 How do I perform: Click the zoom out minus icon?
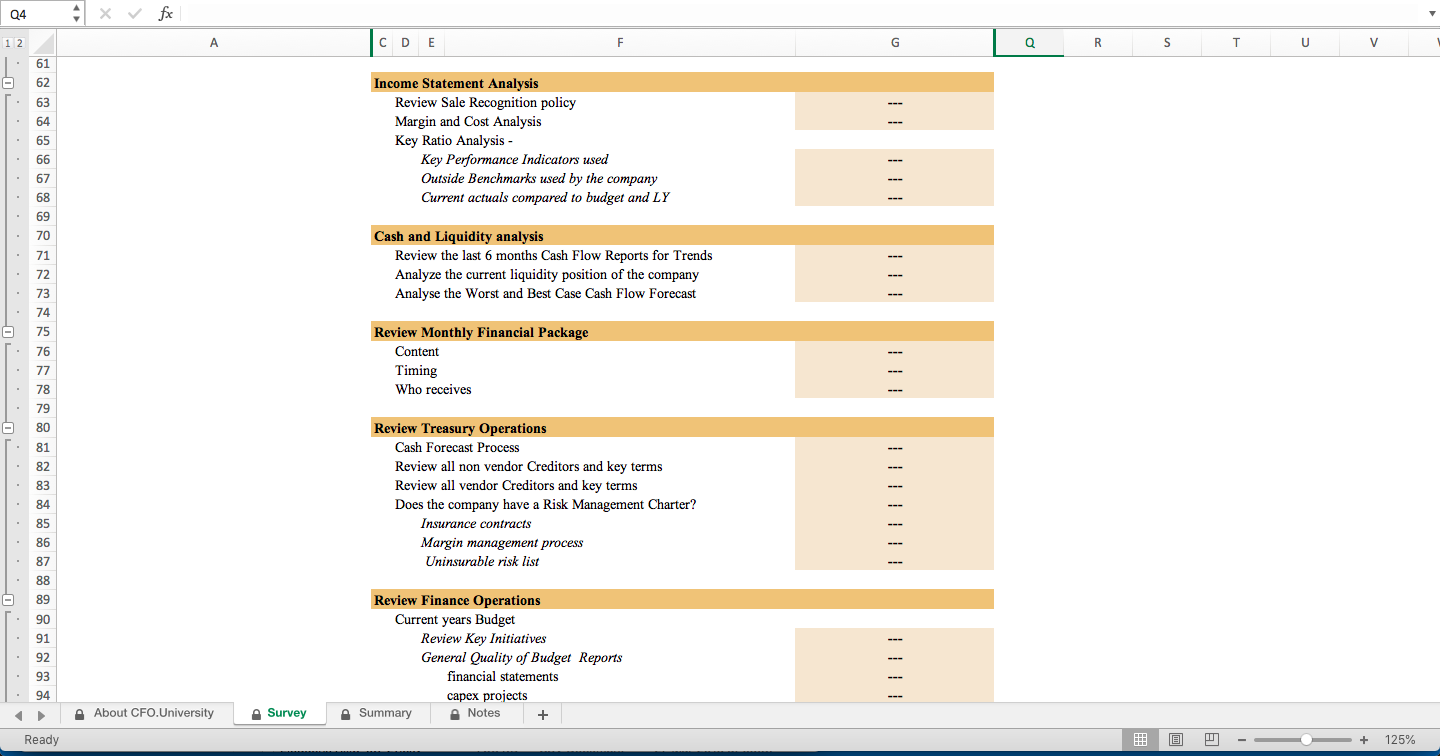(1242, 740)
